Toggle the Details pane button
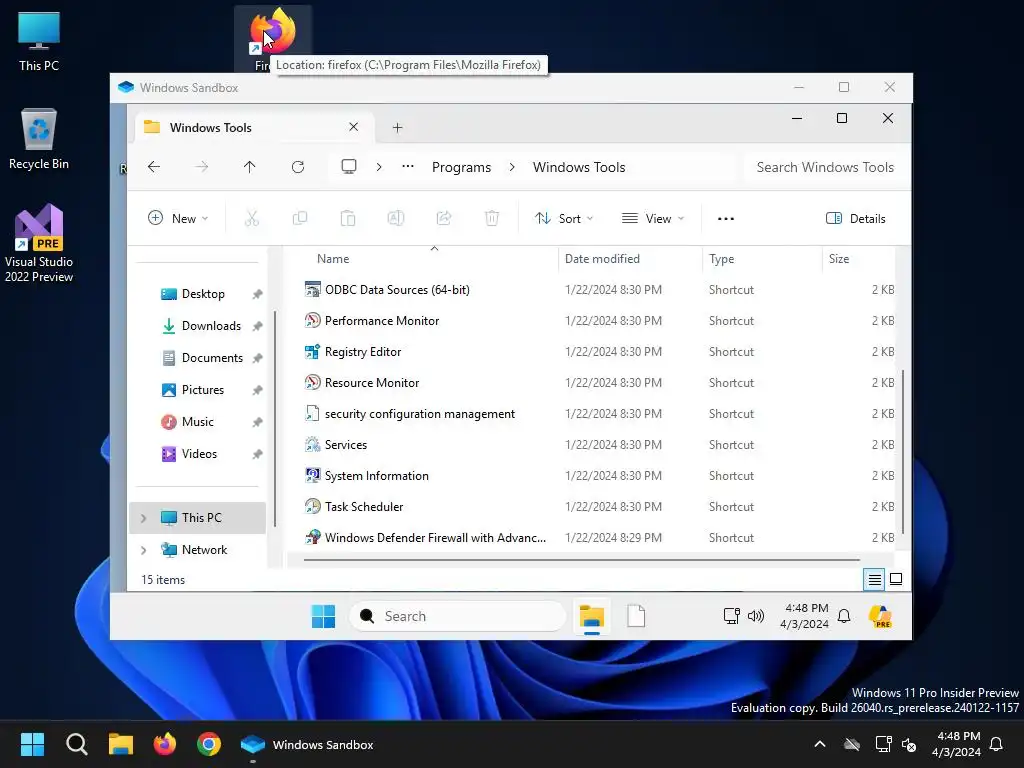This screenshot has width=1024, height=768. 856,218
